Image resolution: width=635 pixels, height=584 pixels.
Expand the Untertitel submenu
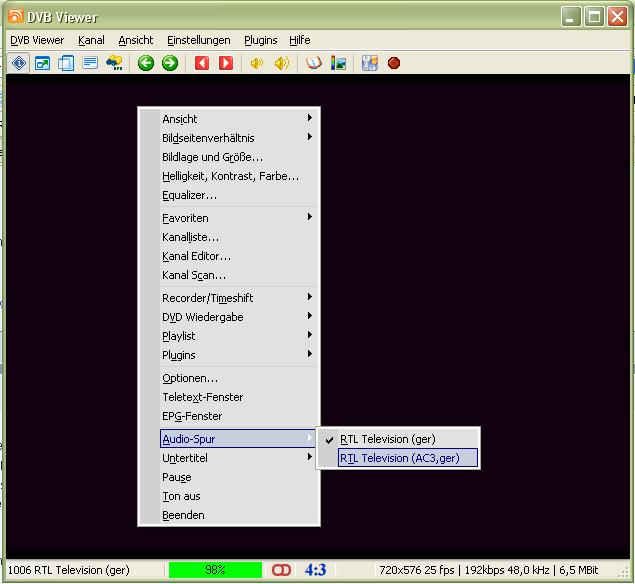tap(238, 458)
